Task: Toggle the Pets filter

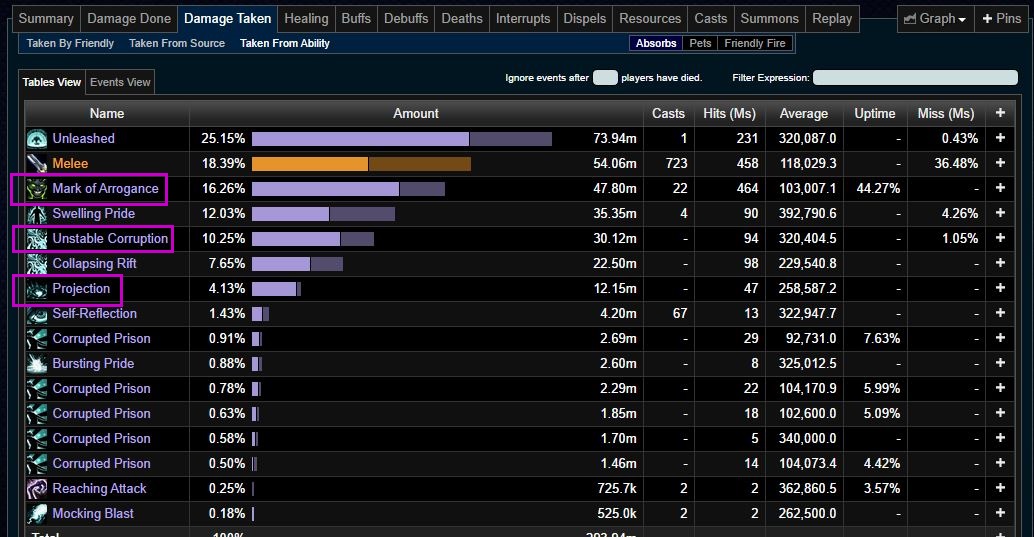Action: coord(700,43)
